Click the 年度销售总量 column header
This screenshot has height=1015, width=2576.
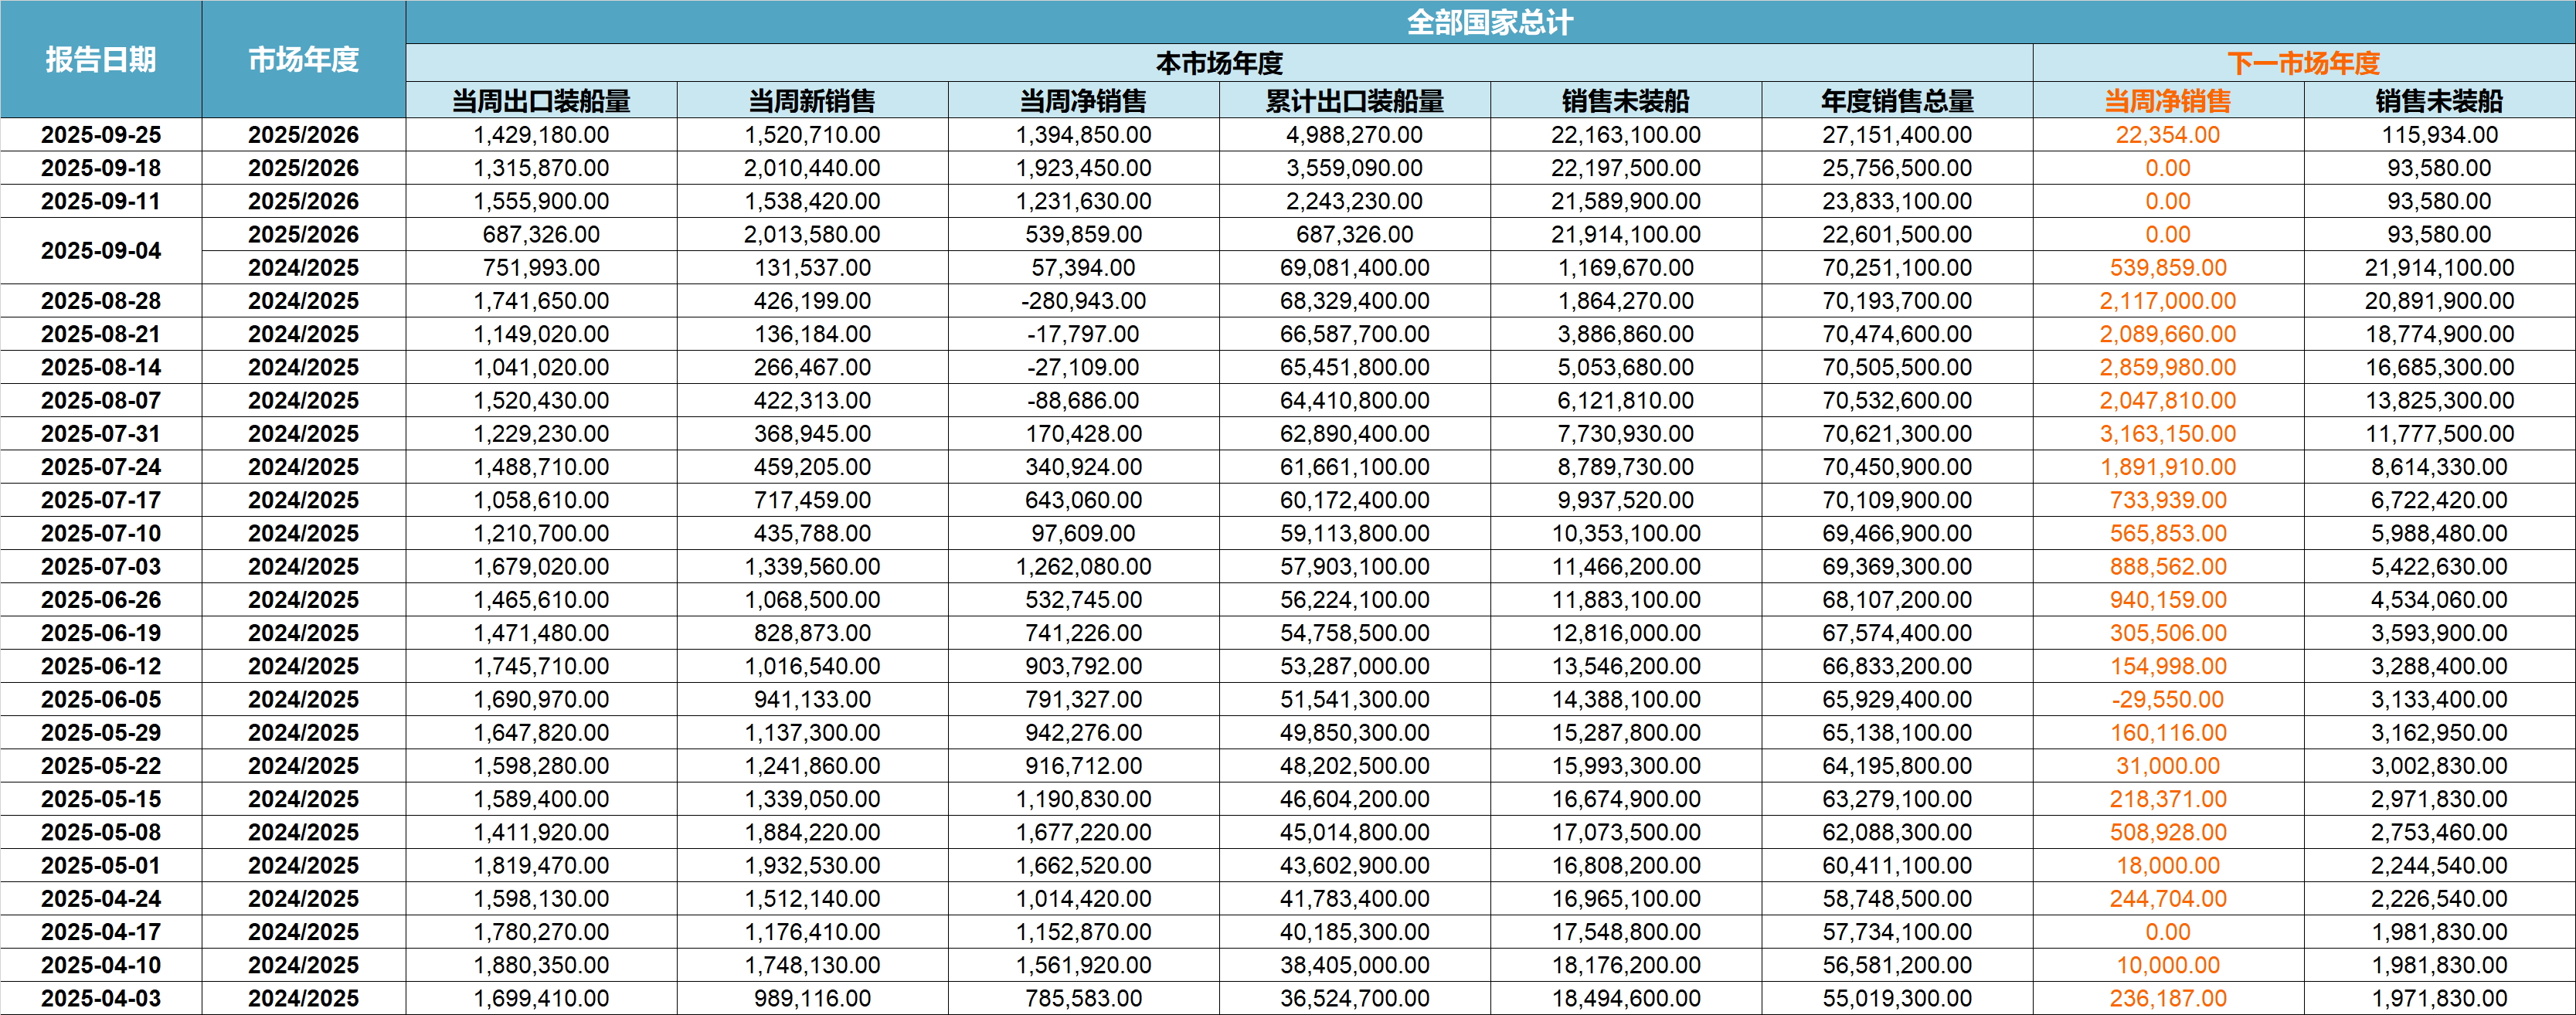[x=1897, y=101]
